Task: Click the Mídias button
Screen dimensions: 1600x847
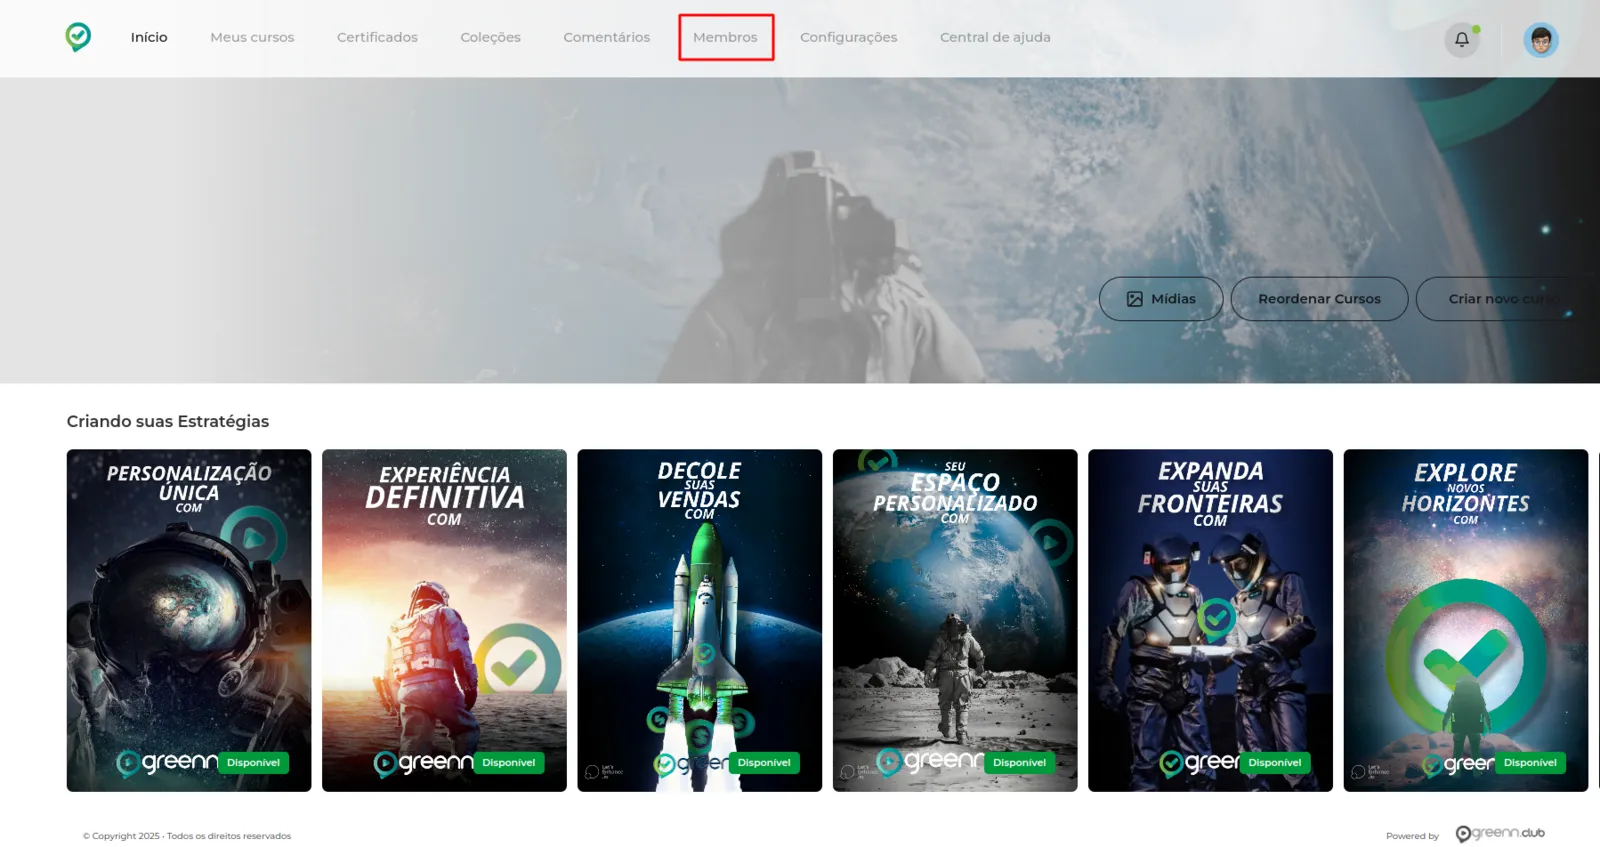Action: (x=1161, y=299)
